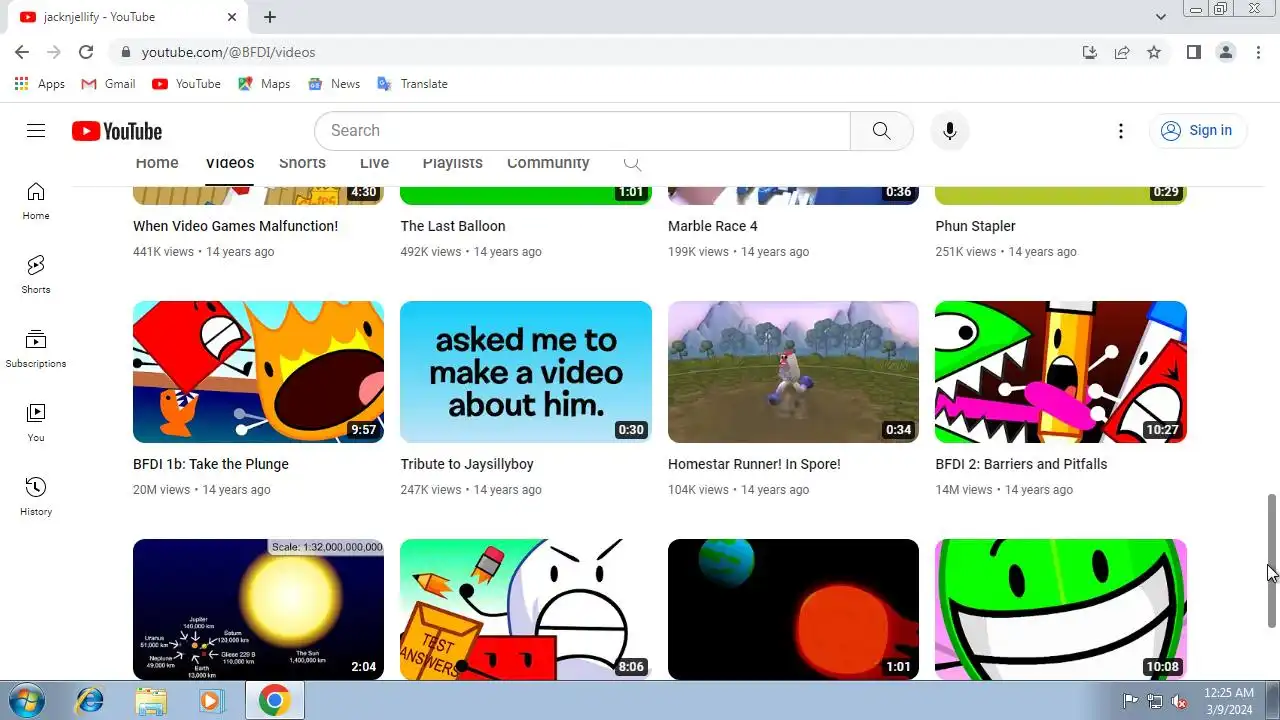The image size is (1280, 720).
Task: Go back in Chrome
Action: (x=22, y=52)
